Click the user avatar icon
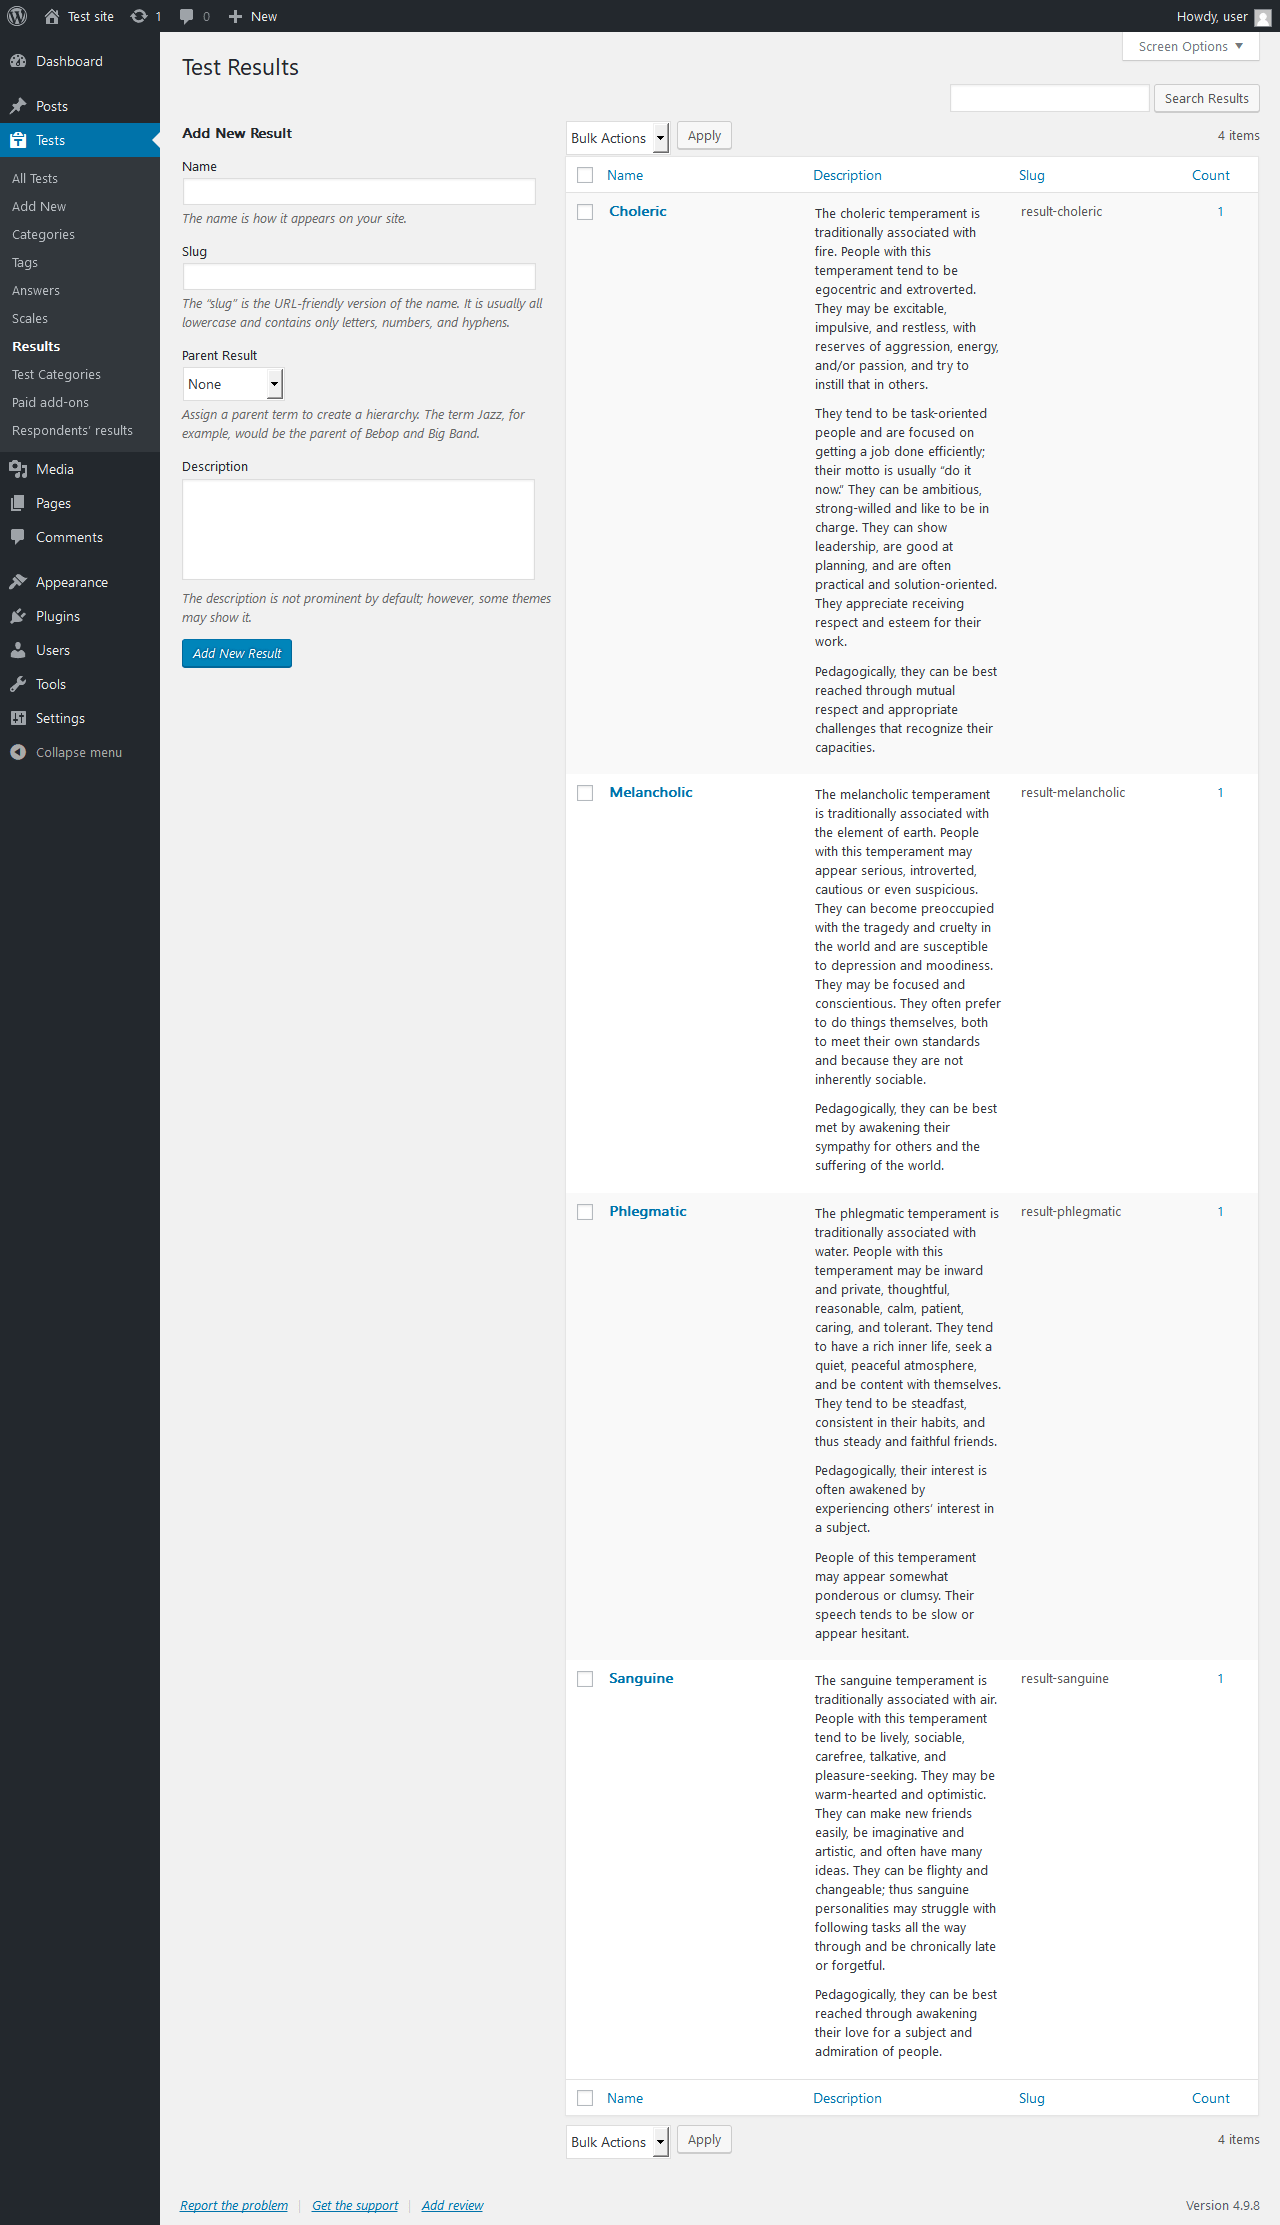The height and width of the screenshot is (2225, 1280). click(x=1263, y=17)
